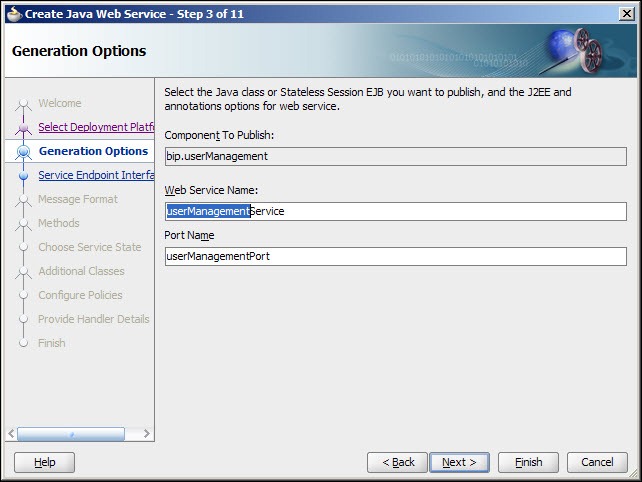The width and height of the screenshot is (642, 482).
Task: Click the sidebar horizontal scrollbar thumb
Action: pyautogui.click(x=71, y=434)
